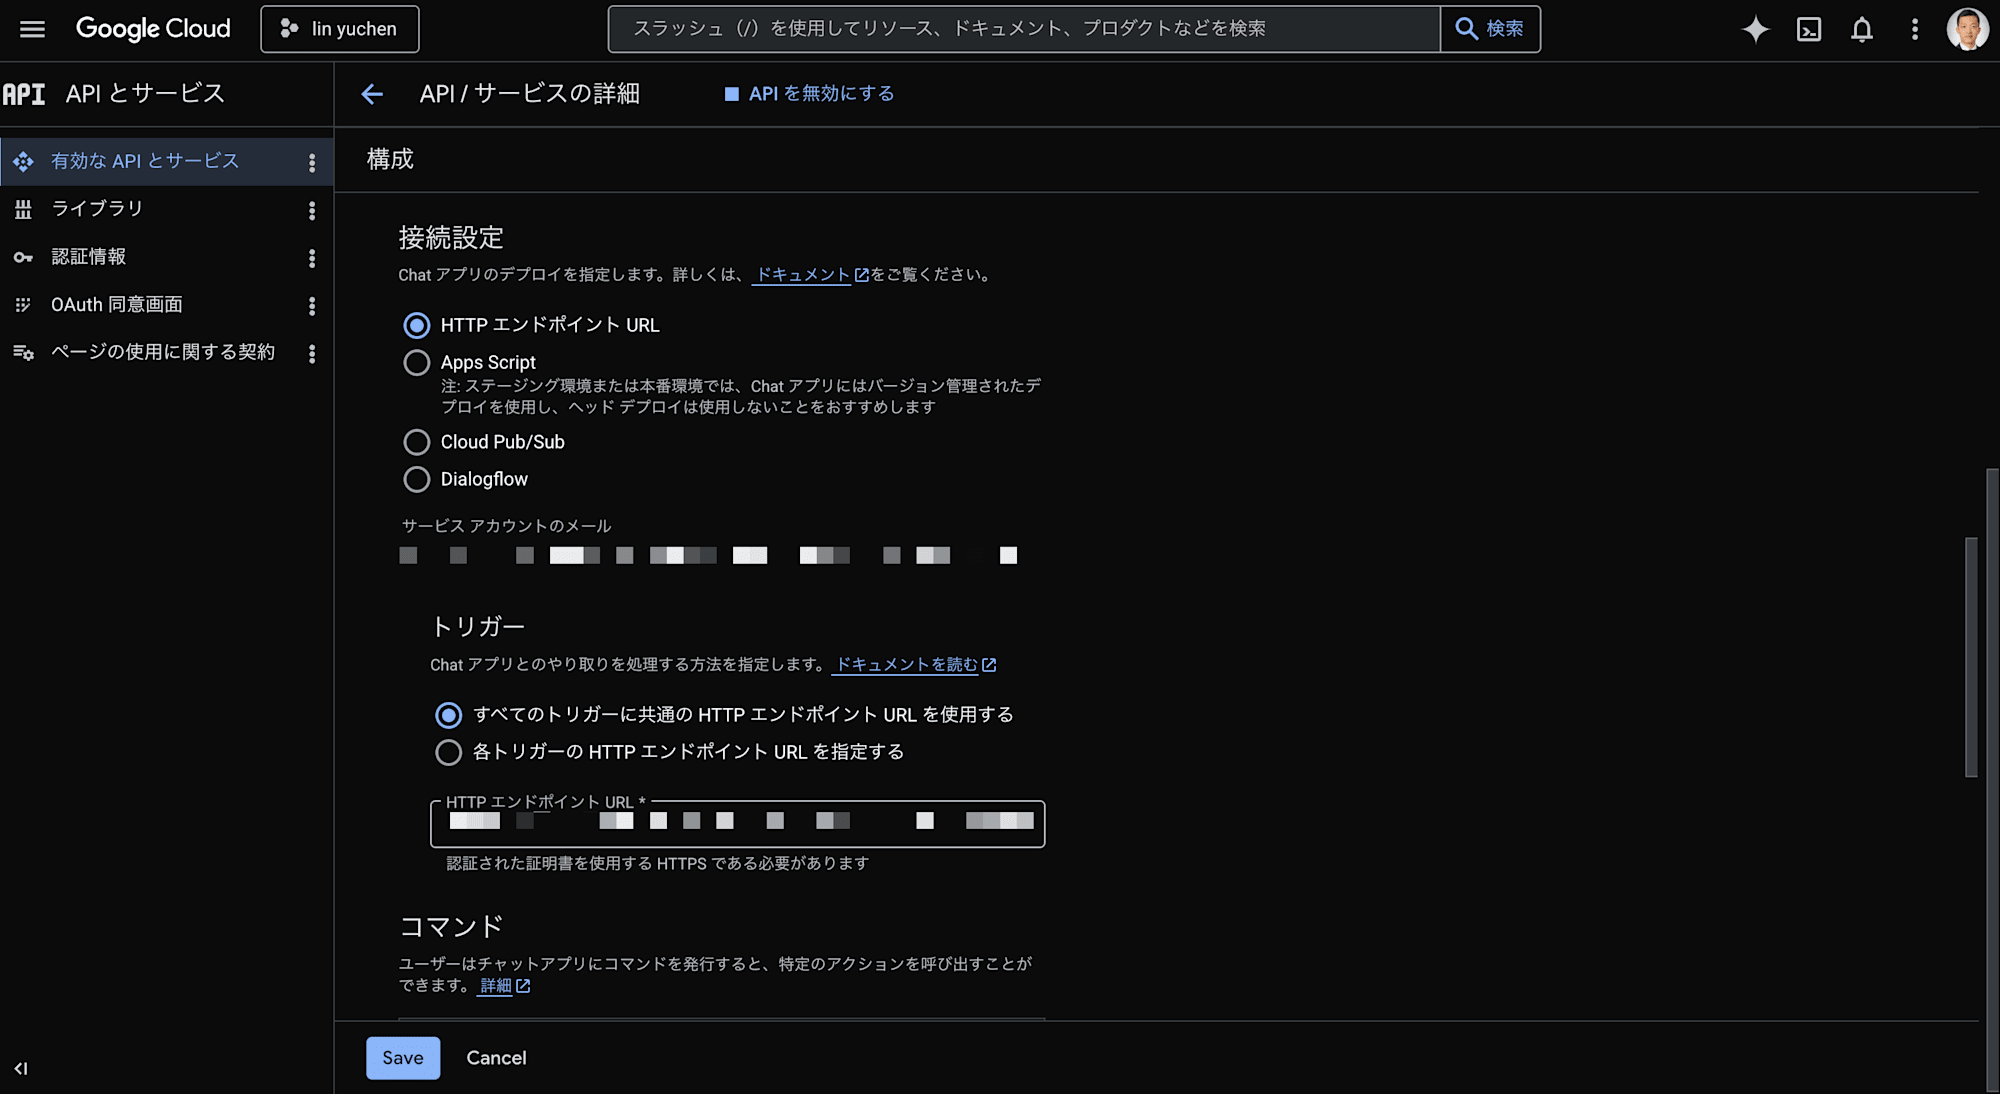Click the サービス アカウントのメール label
The height and width of the screenshot is (1094, 2000).
(506, 526)
